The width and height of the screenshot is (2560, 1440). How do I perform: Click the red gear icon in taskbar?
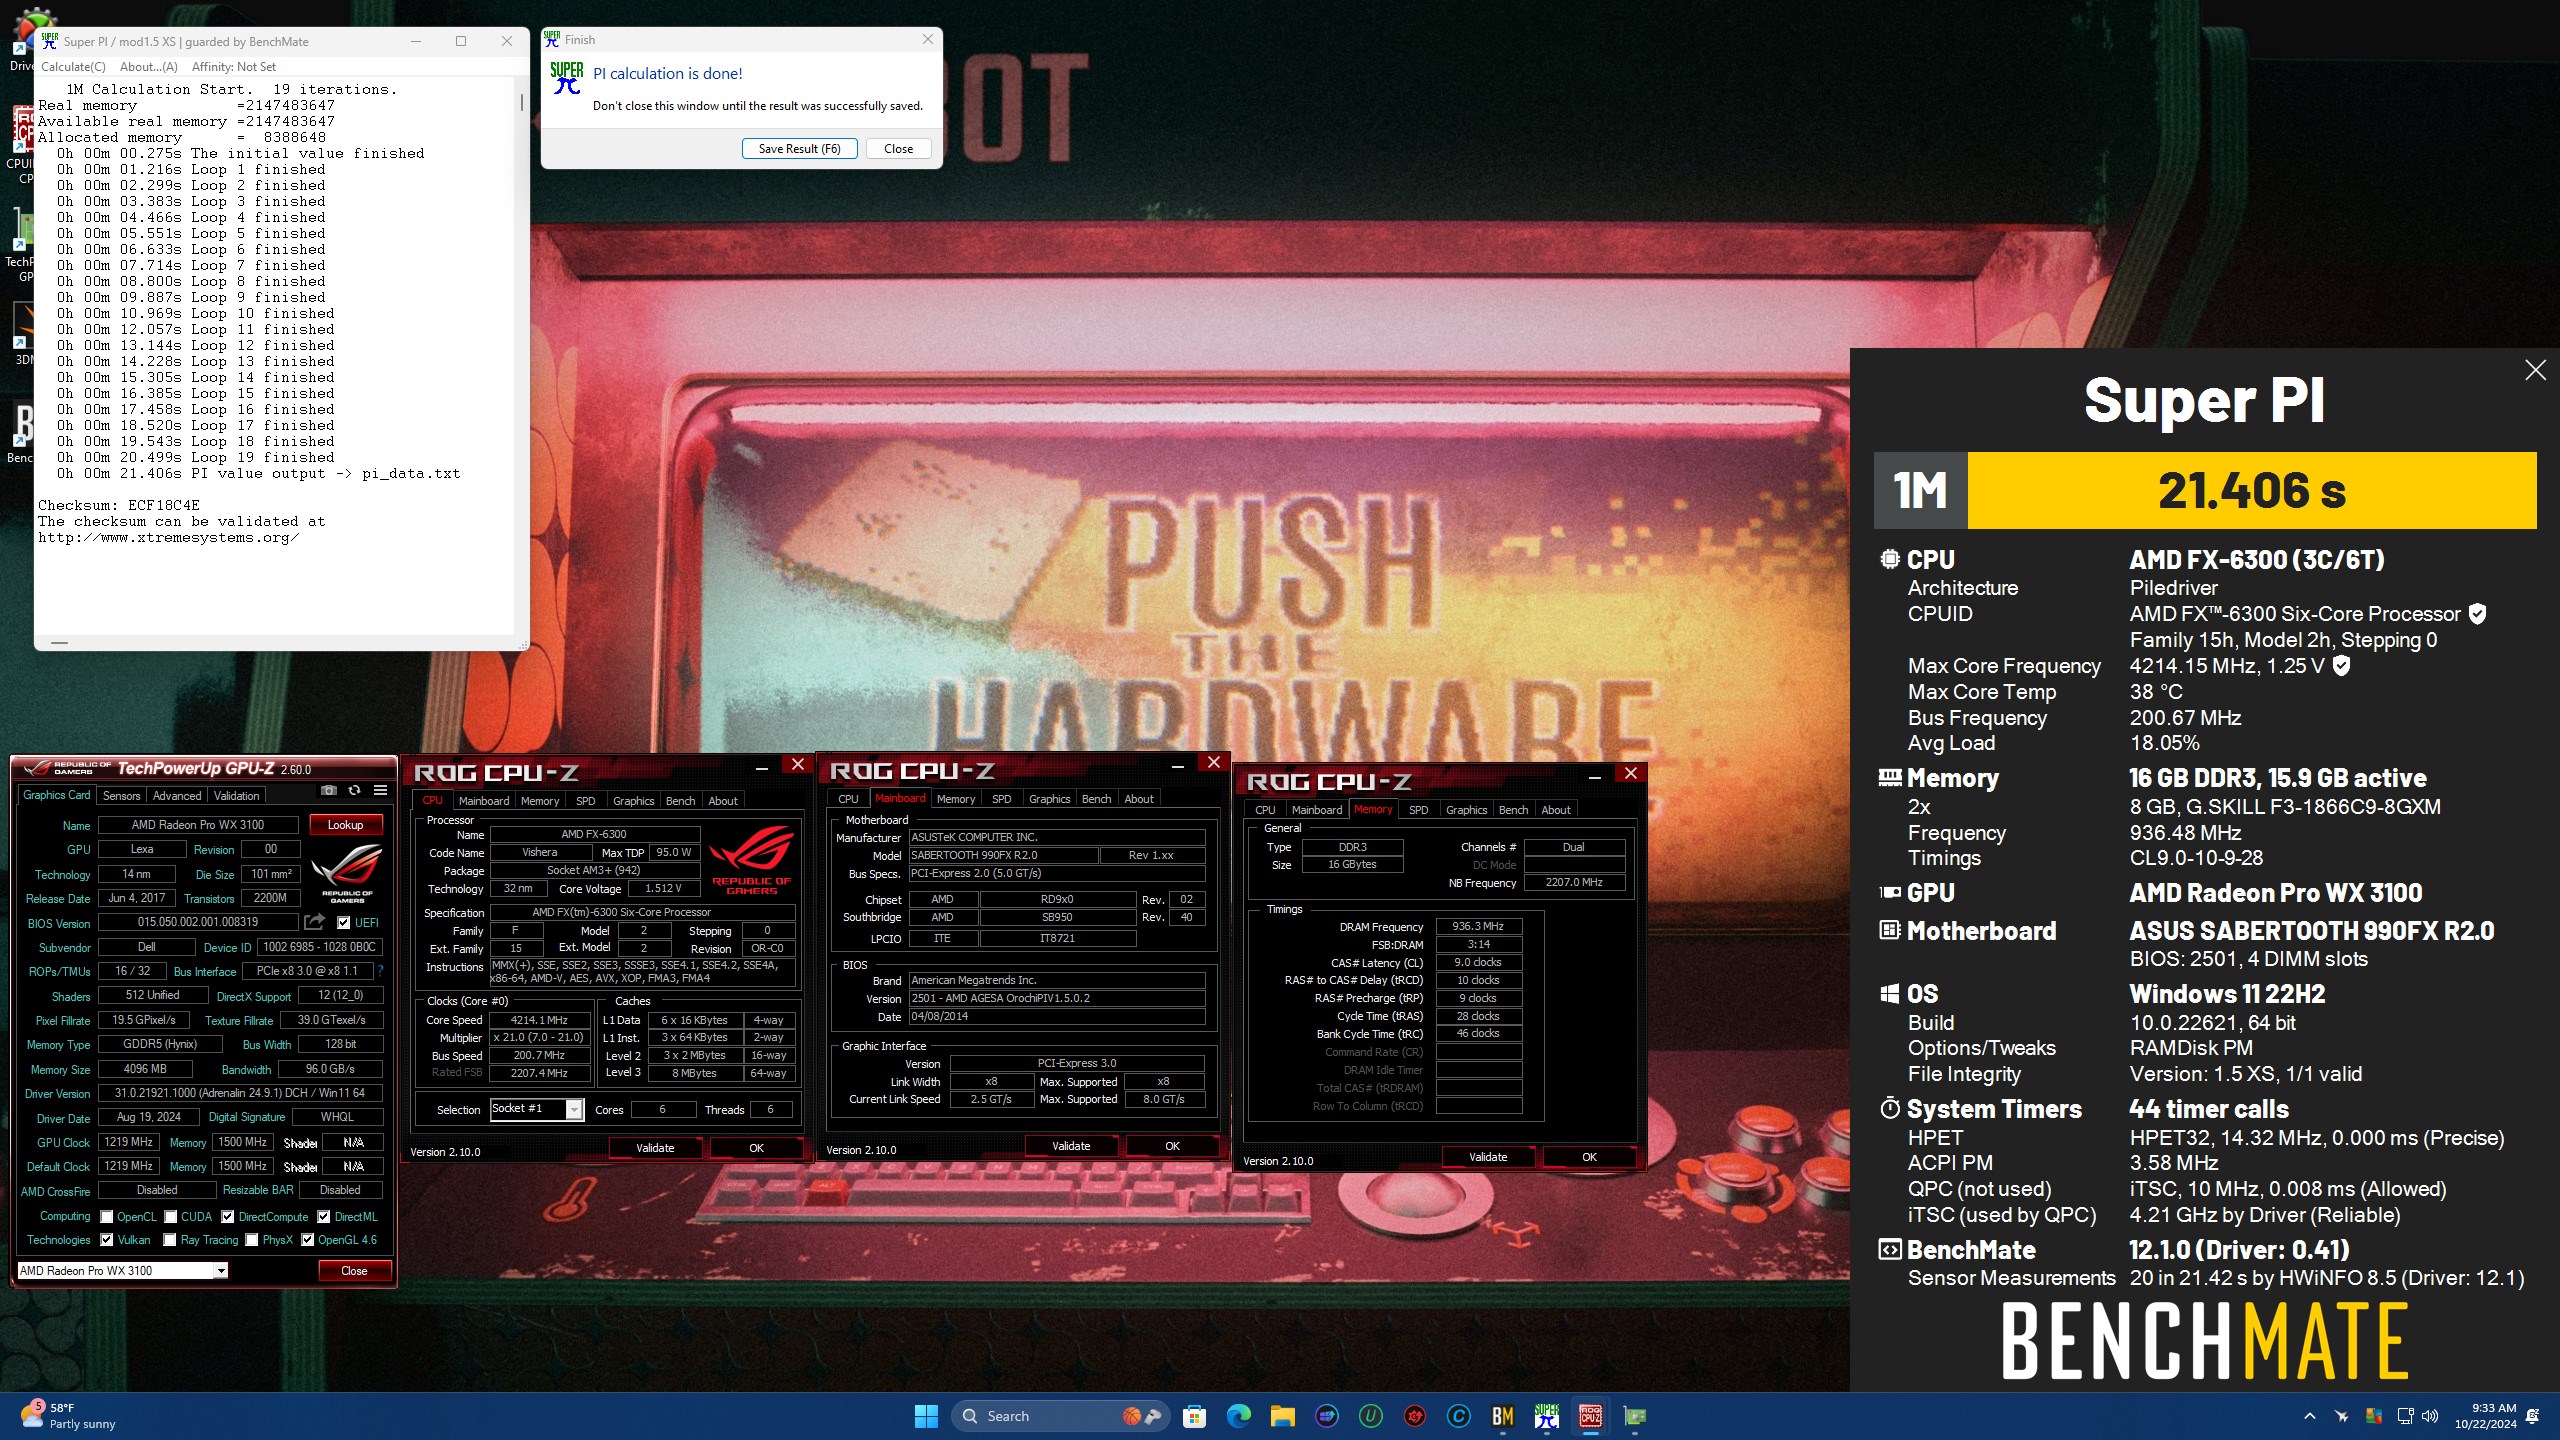(1414, 1416)
